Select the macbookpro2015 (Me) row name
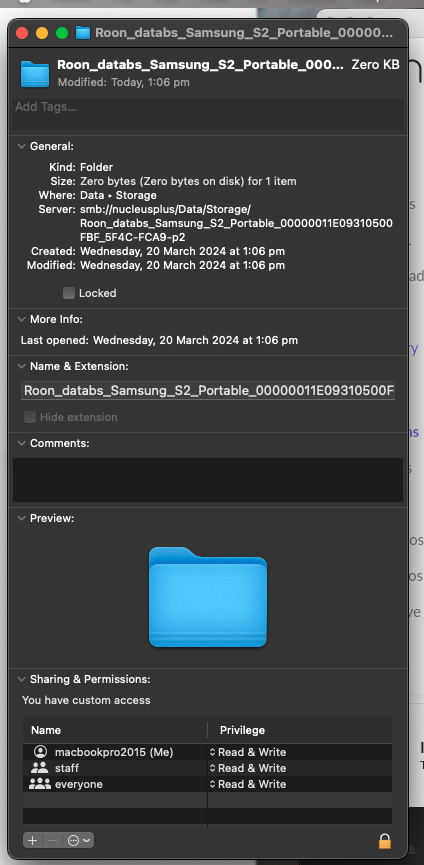Screen dimensions: 424x865 click(114, 752)
